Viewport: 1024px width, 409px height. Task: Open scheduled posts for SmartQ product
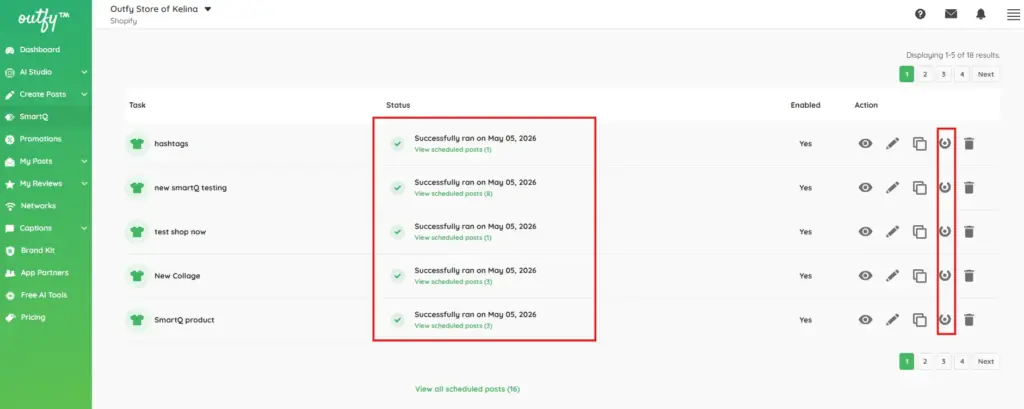click(453, 325)
